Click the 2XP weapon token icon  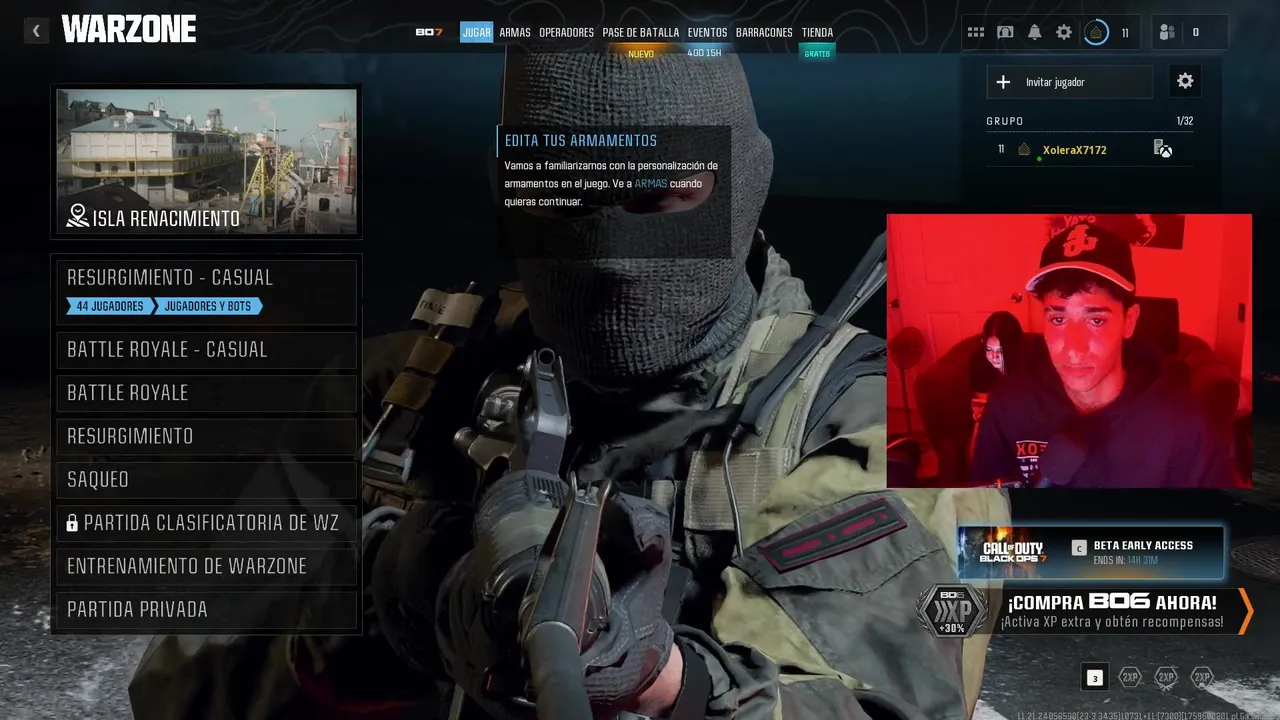(1166, 678)
